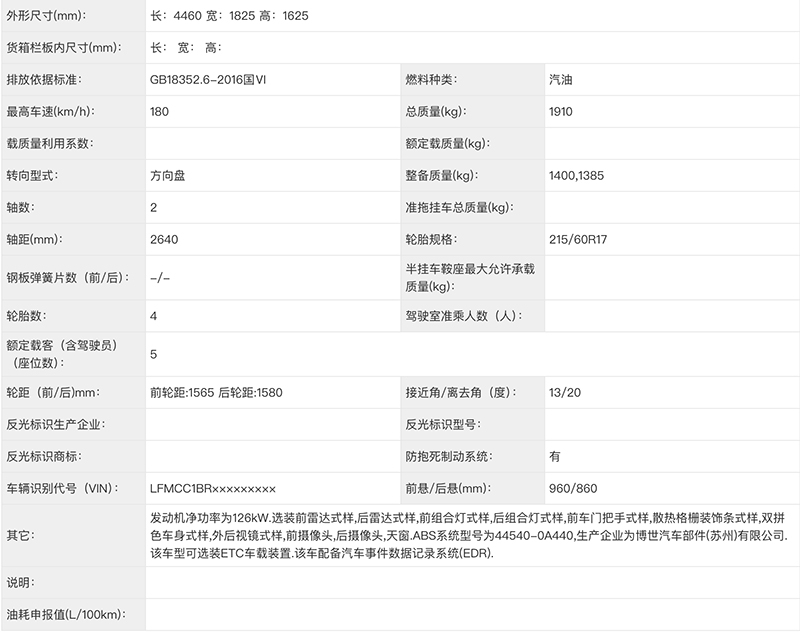Click the 防抱死制动系统 label

(449, 457)
